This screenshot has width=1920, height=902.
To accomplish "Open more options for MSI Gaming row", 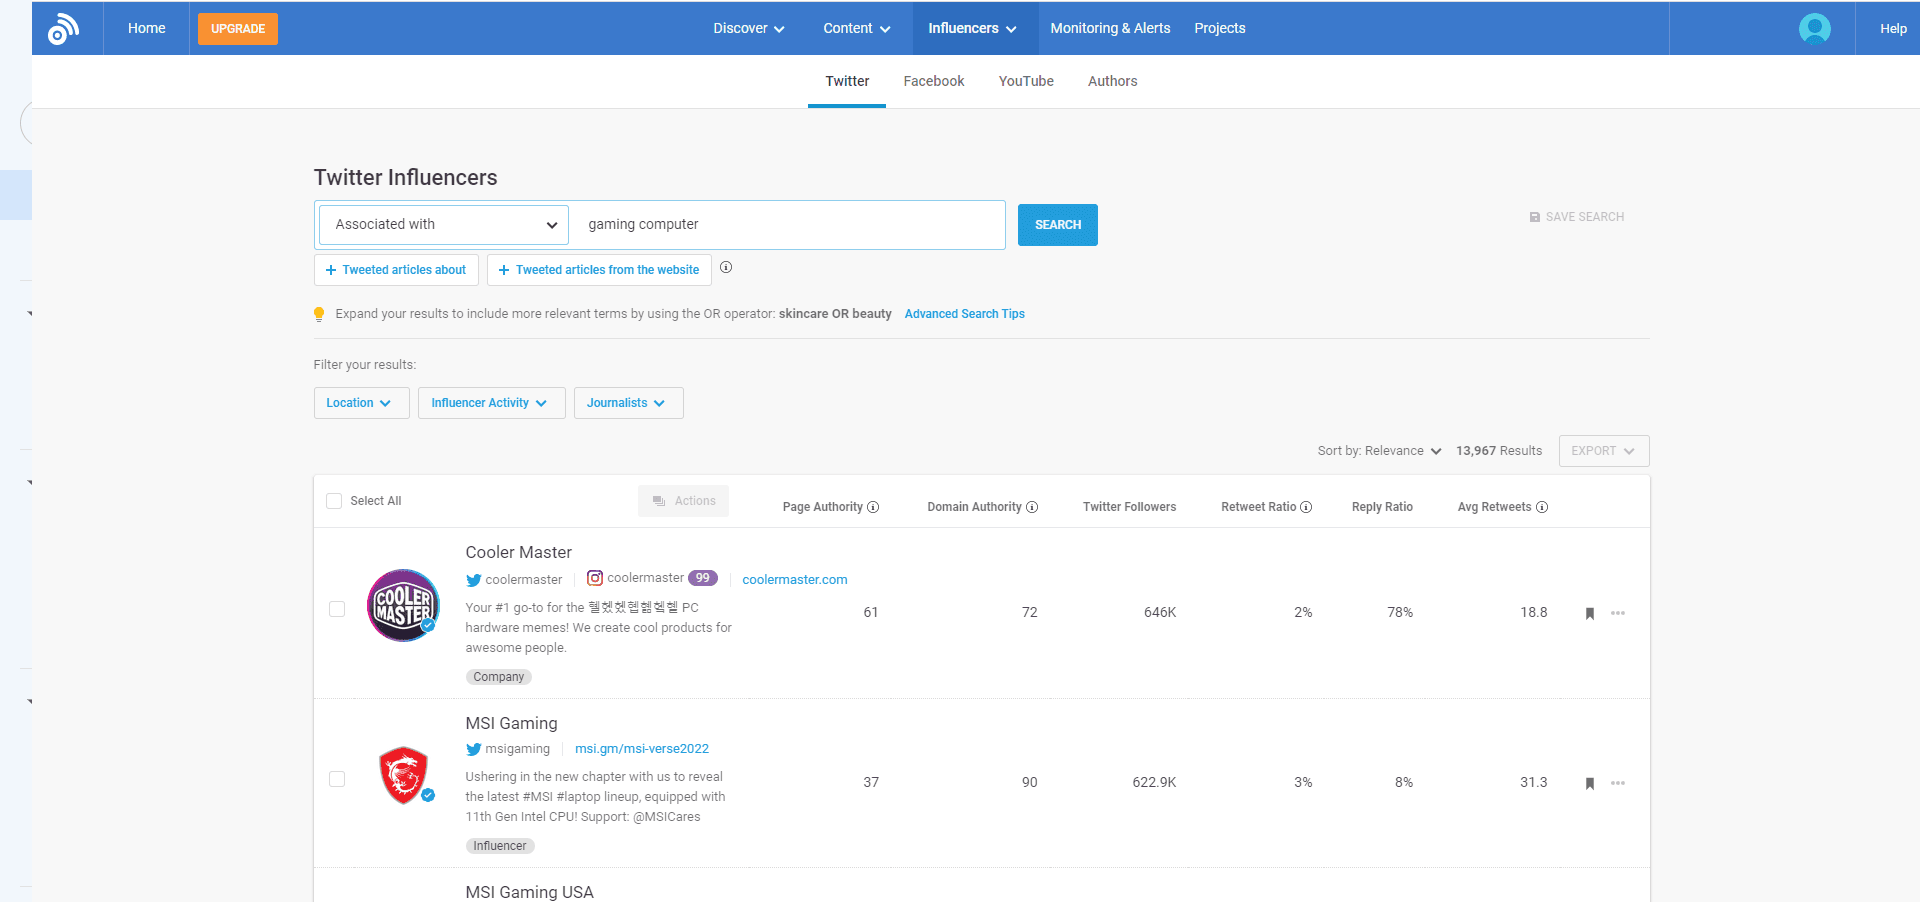I will point(1618,783).
